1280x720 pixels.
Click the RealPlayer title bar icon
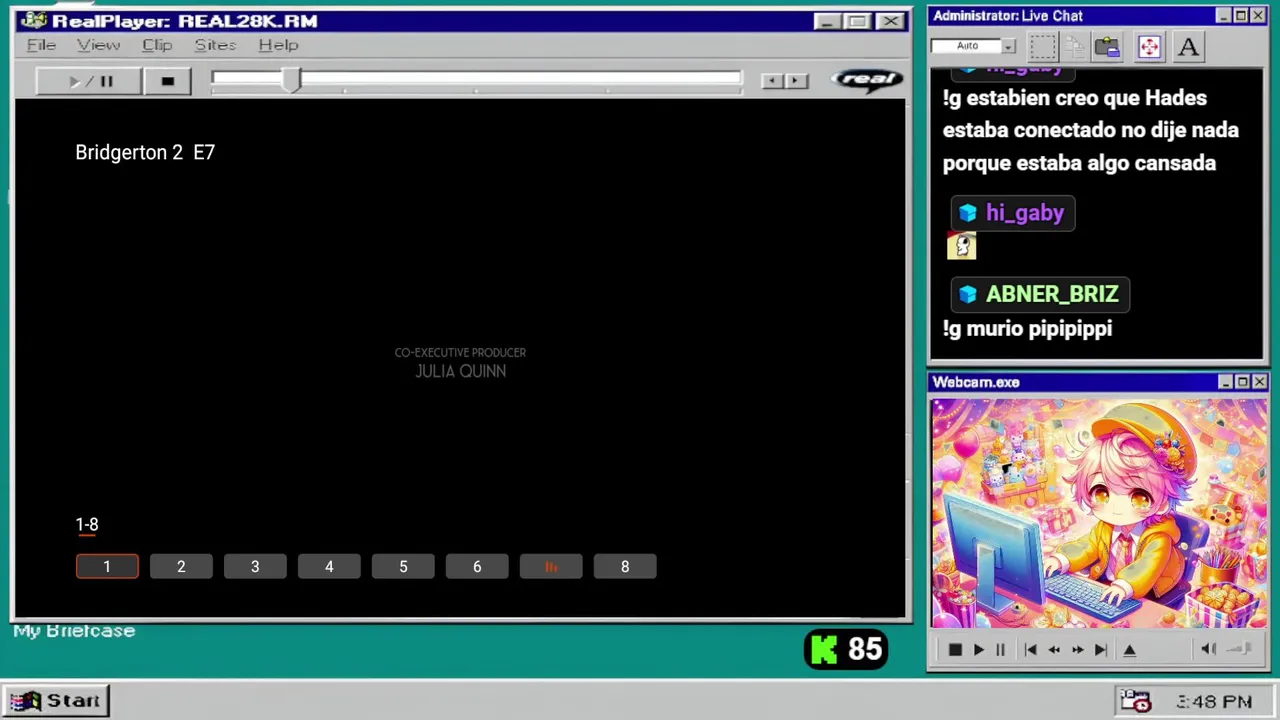click(33, 21)
